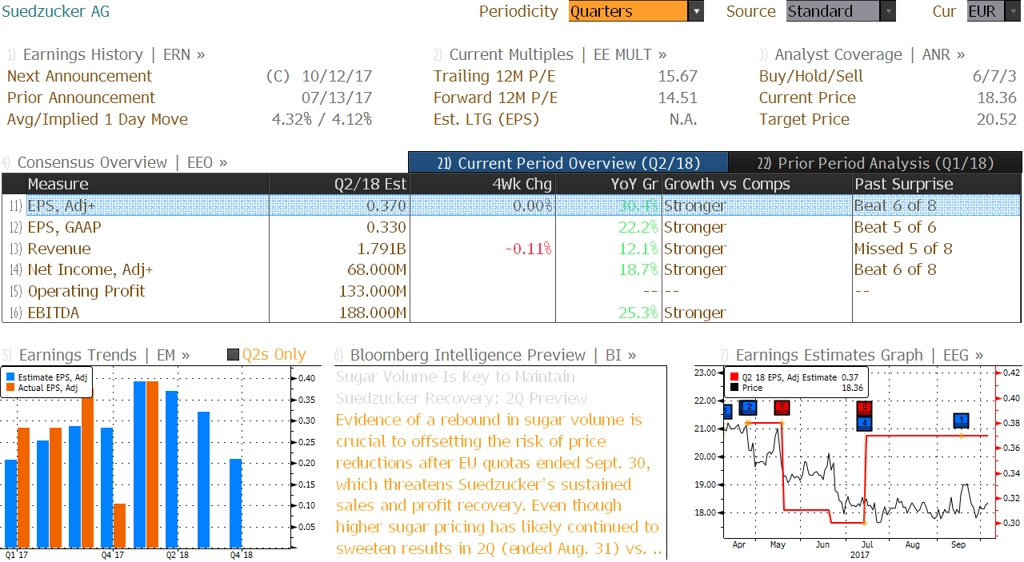1024x562 pixels.
Task: Select the EPS, GAAP row
Action: click(x=511, y=227)
